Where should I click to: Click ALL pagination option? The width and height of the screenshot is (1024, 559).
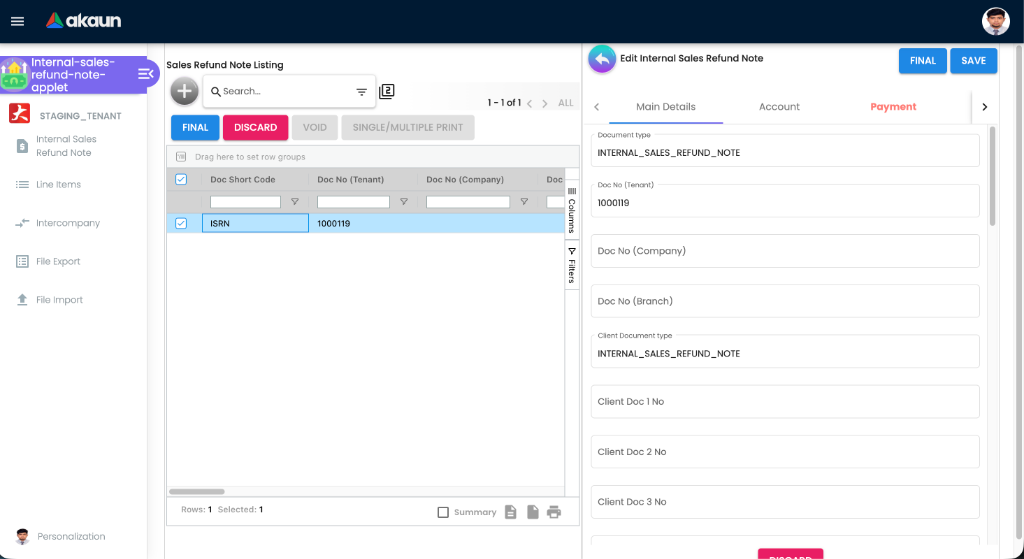click(x=566, y=103)
